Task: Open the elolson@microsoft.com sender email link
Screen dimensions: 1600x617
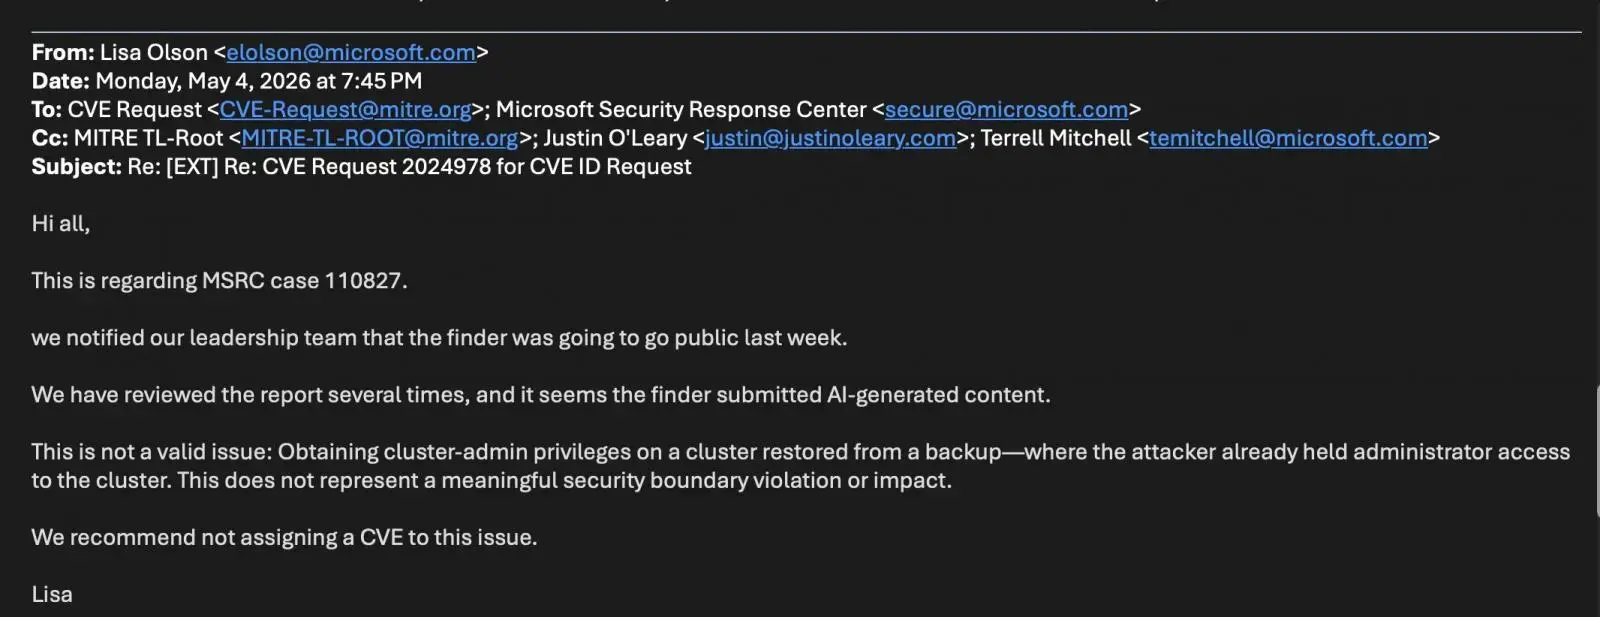Action: 351,52
